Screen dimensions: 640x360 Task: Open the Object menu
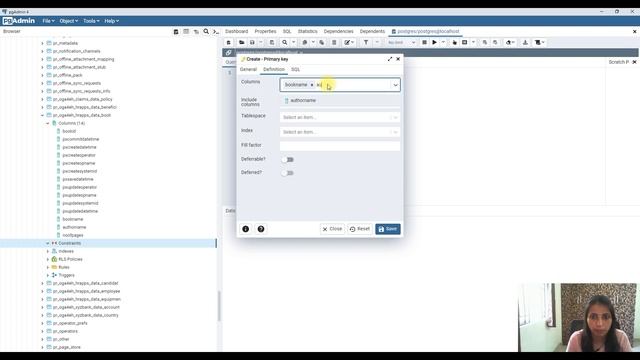click(69, 21)
